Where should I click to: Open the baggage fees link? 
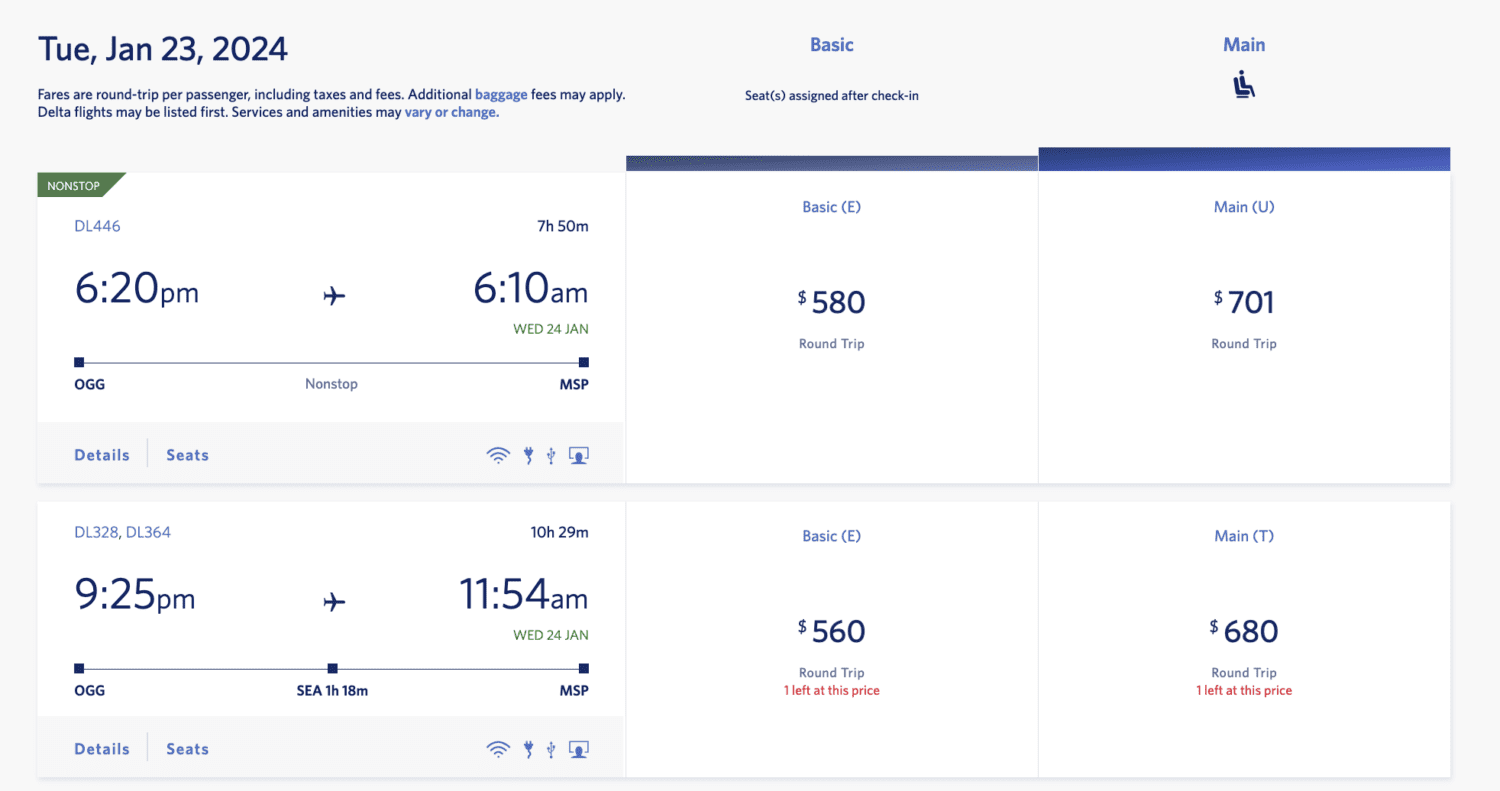(x=501, y=93)
